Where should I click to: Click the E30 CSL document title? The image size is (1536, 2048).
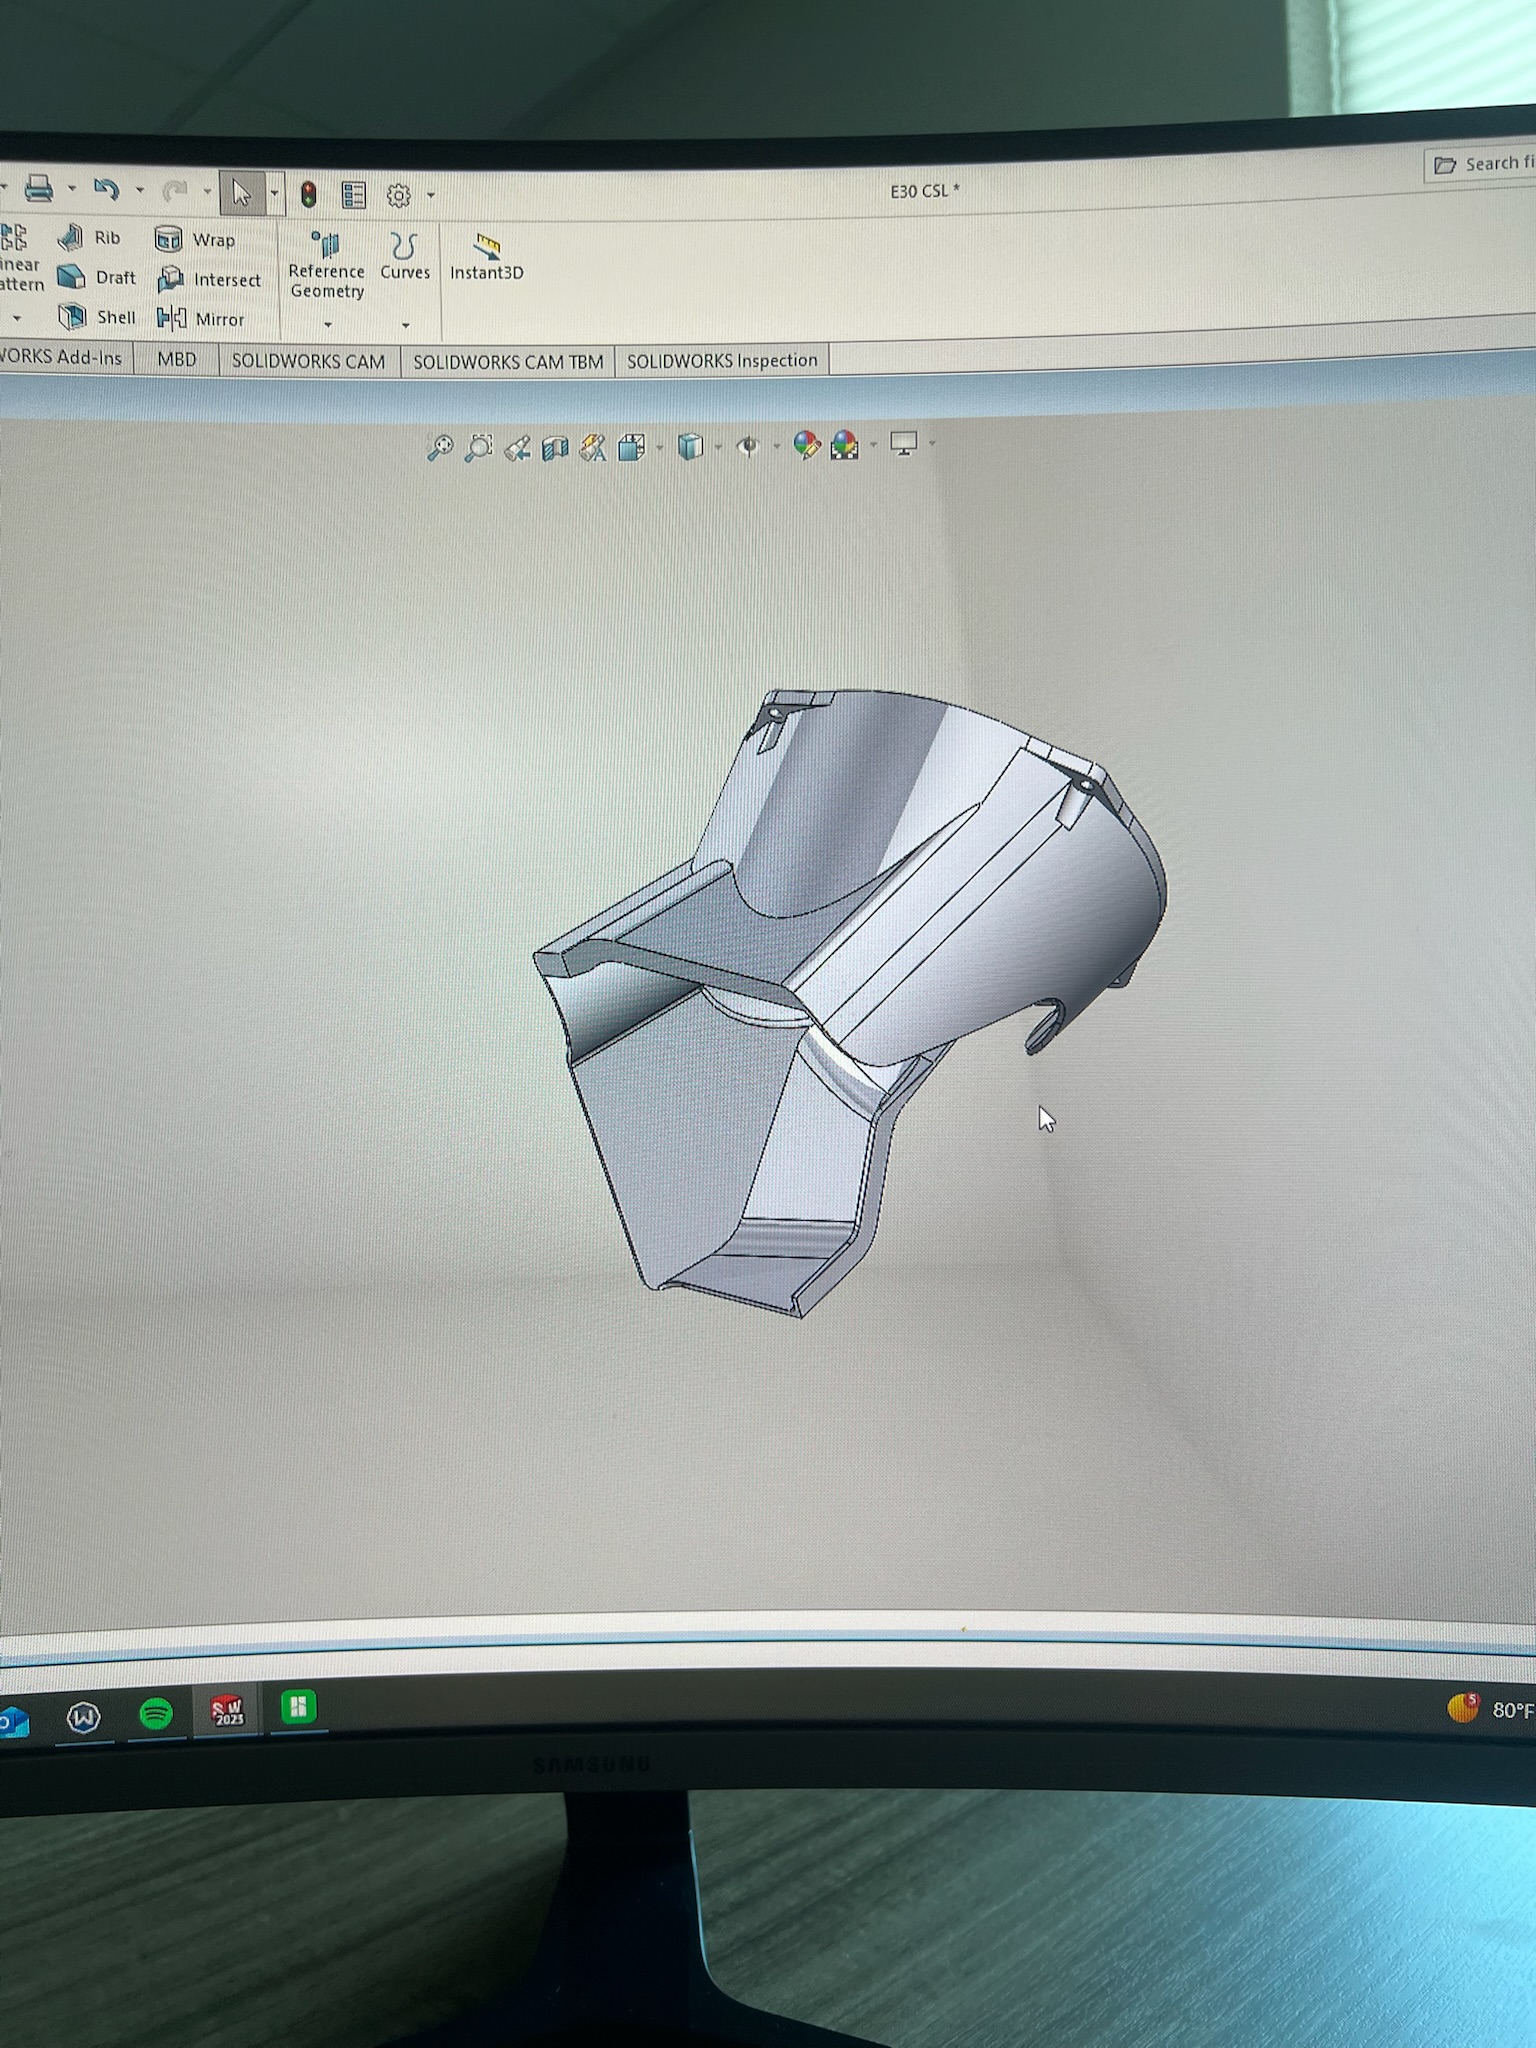(925, 190)
